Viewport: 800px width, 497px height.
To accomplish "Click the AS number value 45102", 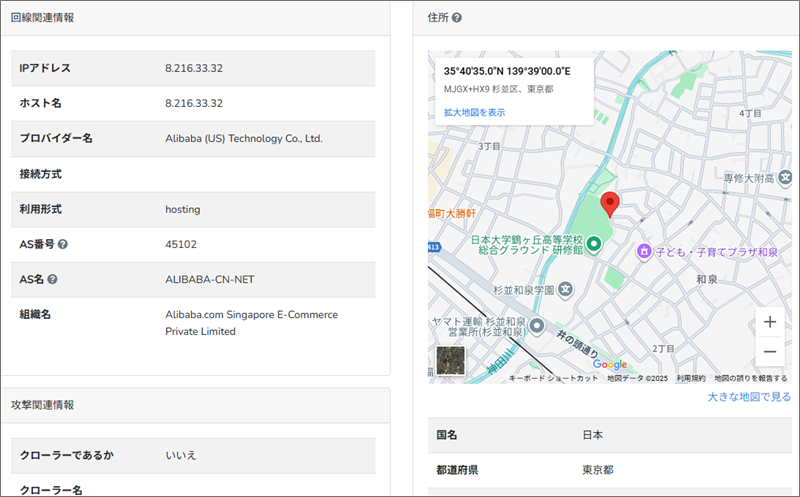I will pyautogui.click(x=181, y=244).
